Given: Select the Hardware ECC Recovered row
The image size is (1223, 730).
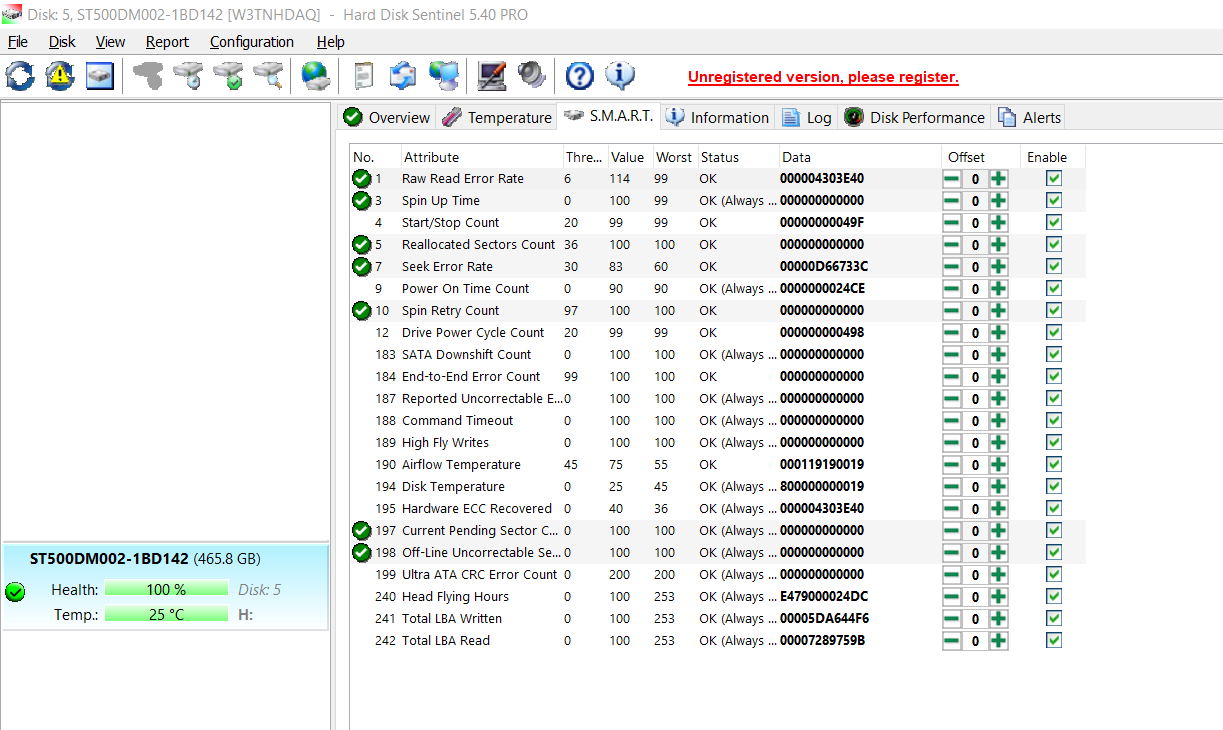Looking at the screenshot, I should pos(717,509).
